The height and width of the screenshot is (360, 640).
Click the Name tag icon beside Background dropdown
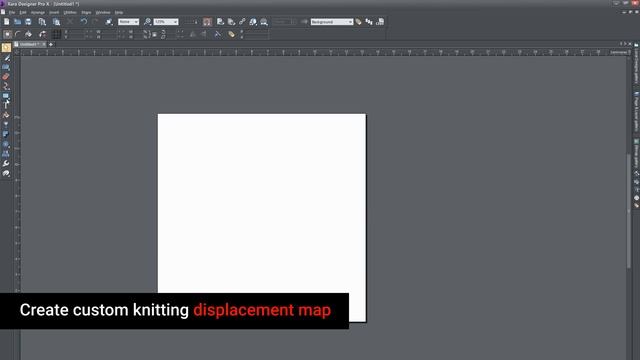pyautogui.click(x=358, y=22)
